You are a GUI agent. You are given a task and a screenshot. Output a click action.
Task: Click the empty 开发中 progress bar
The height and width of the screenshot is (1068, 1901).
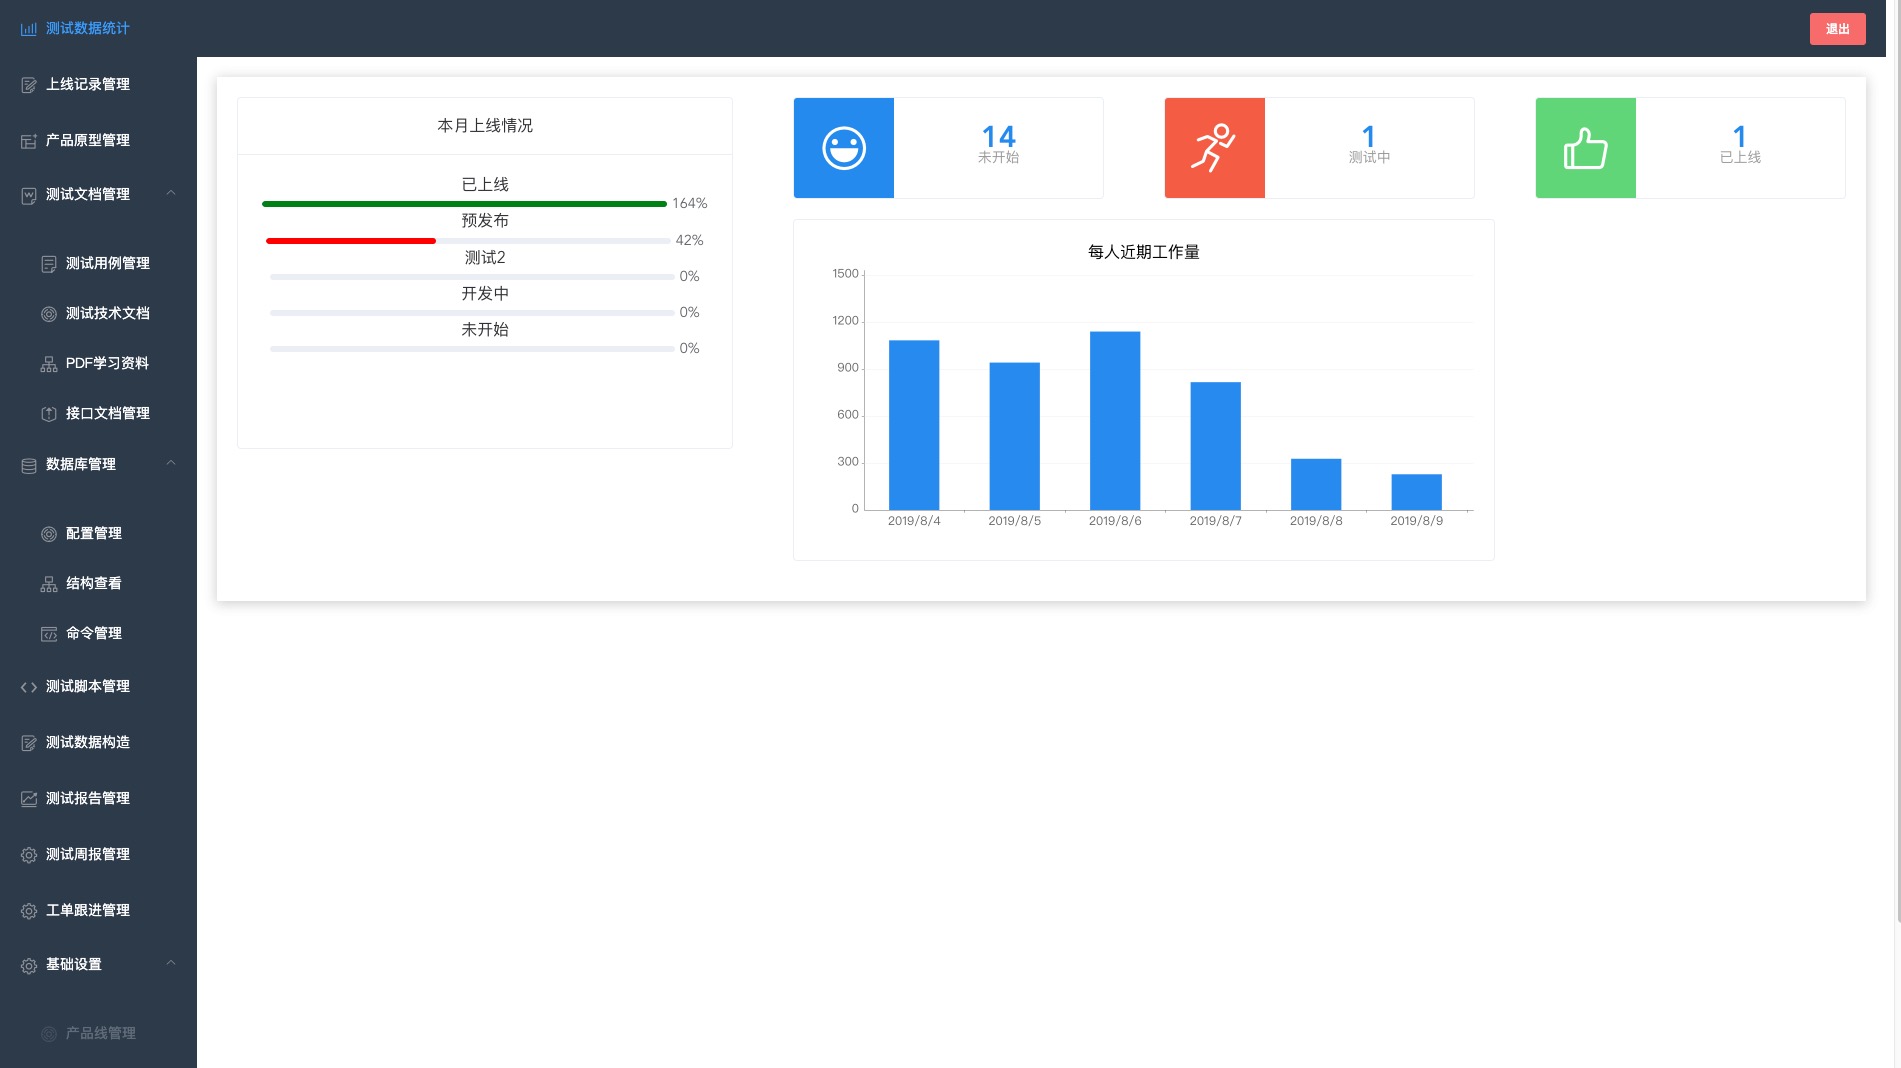(x=472, y=313)
